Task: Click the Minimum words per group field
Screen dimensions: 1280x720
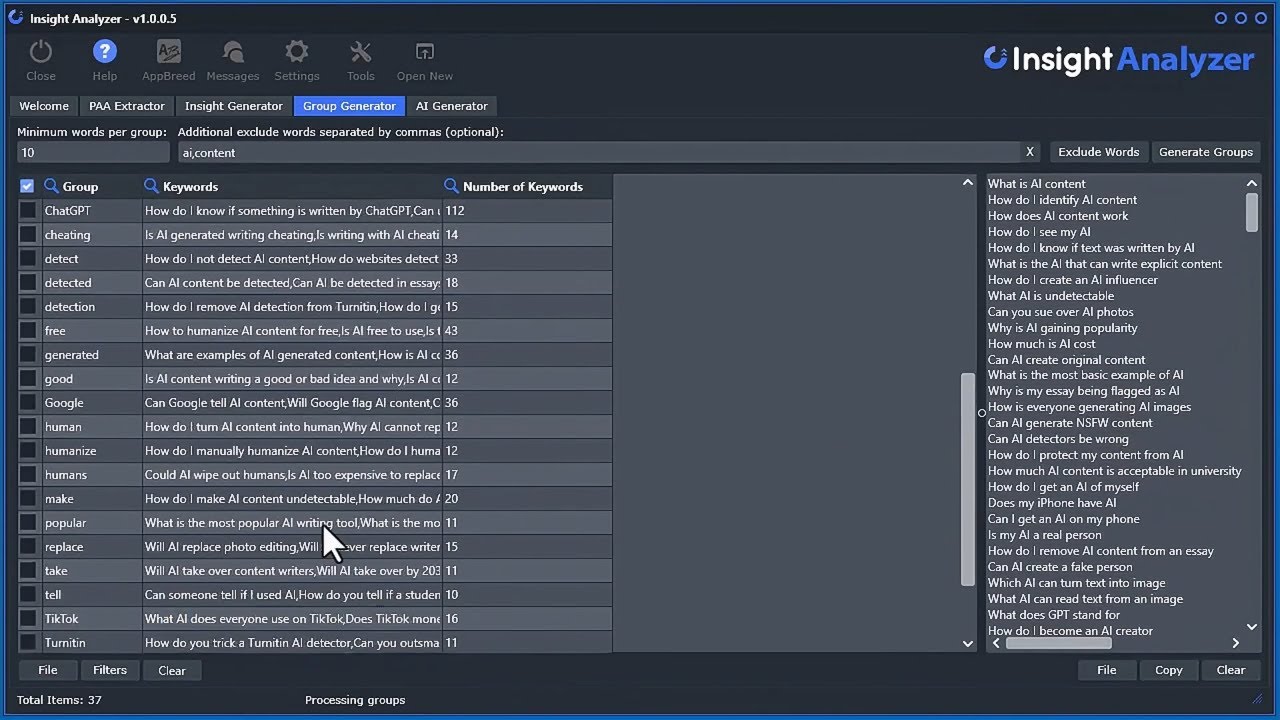Action: pyautogui.click(x=93, y=152)
